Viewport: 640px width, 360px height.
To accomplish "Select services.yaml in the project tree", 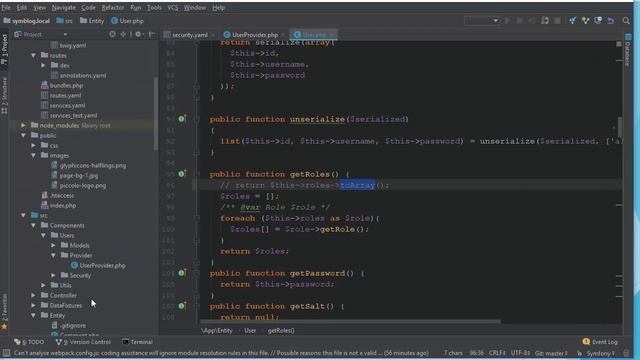I will point(63,105).
